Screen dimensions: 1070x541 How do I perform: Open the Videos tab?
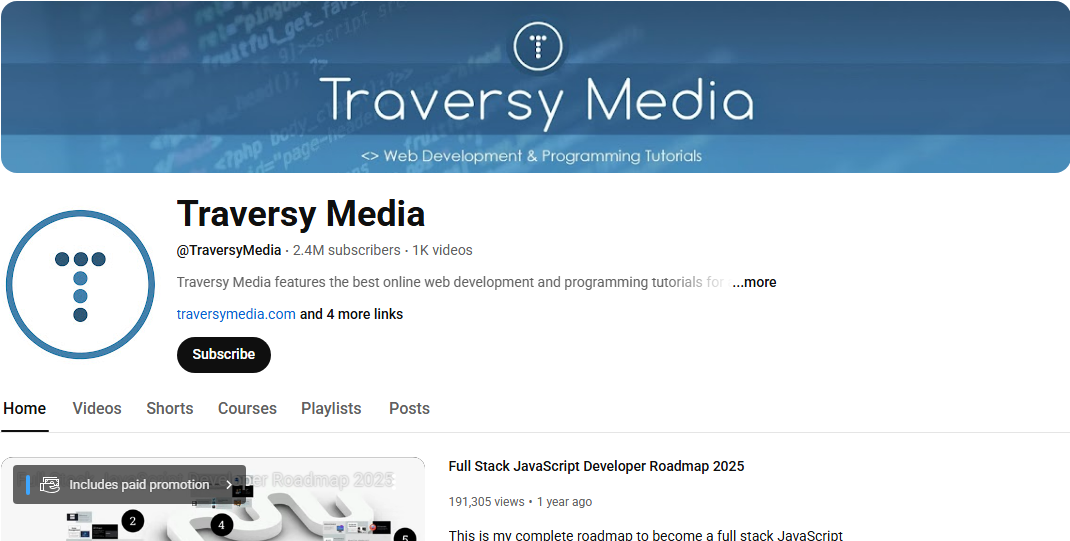97,409
